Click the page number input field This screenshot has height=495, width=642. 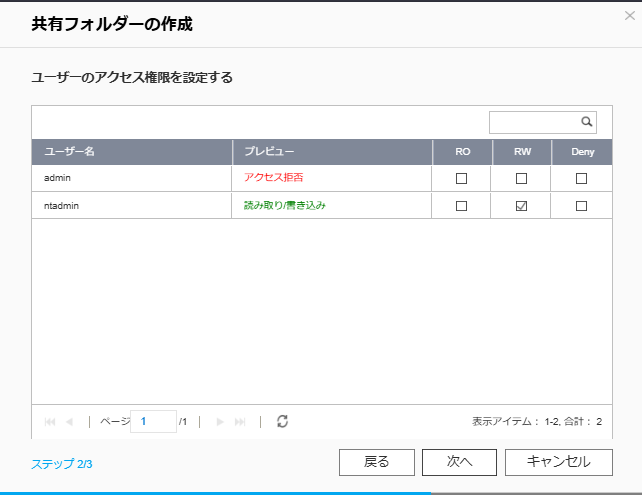(x=154, y=421)
